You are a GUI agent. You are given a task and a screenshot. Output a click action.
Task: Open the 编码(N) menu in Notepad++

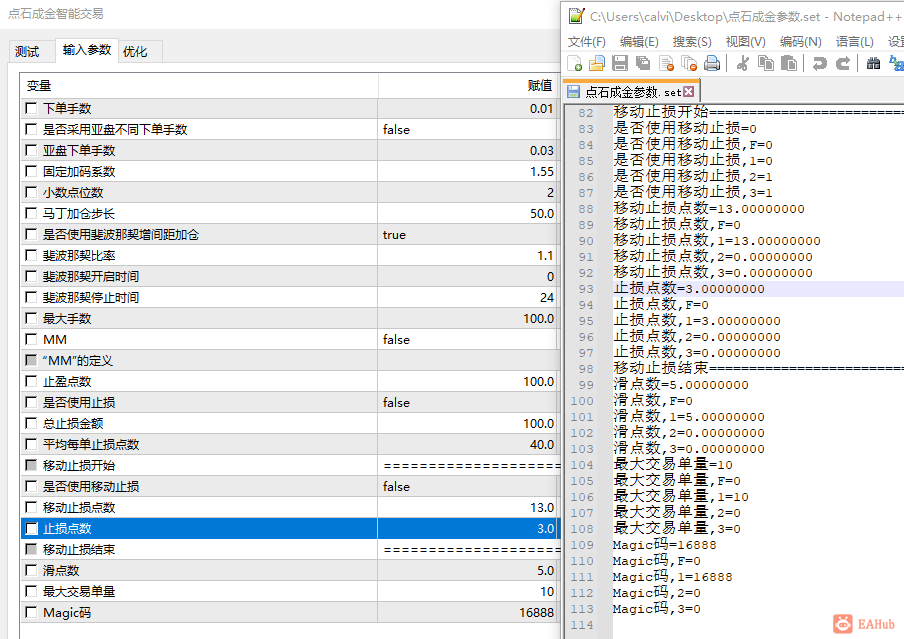pos(800,41)
